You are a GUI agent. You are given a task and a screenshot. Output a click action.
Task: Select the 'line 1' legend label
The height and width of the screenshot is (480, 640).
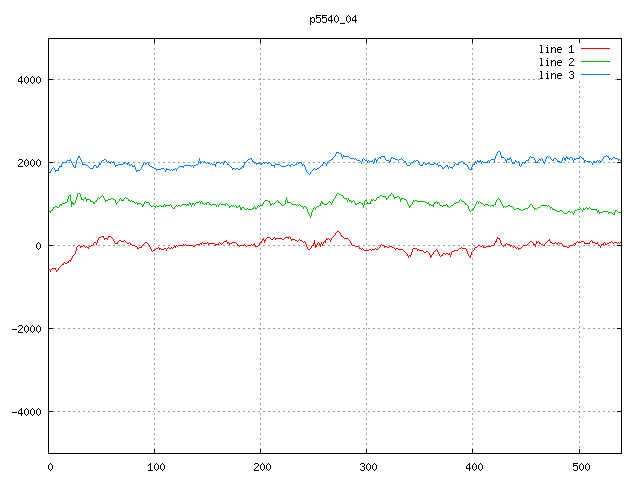[556, 49]
